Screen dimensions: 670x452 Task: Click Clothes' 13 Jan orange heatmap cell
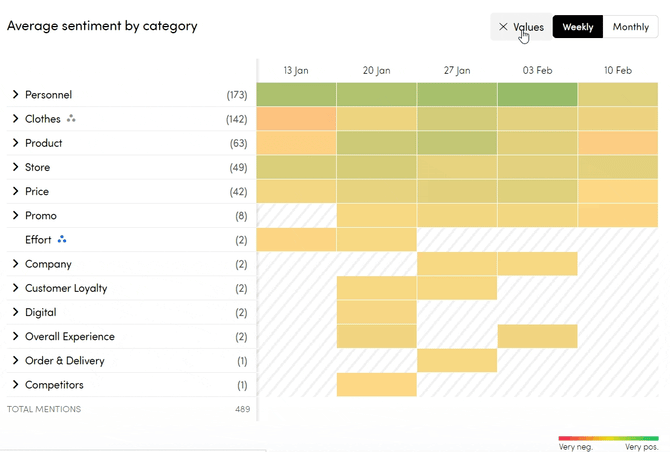click(296, 119)
